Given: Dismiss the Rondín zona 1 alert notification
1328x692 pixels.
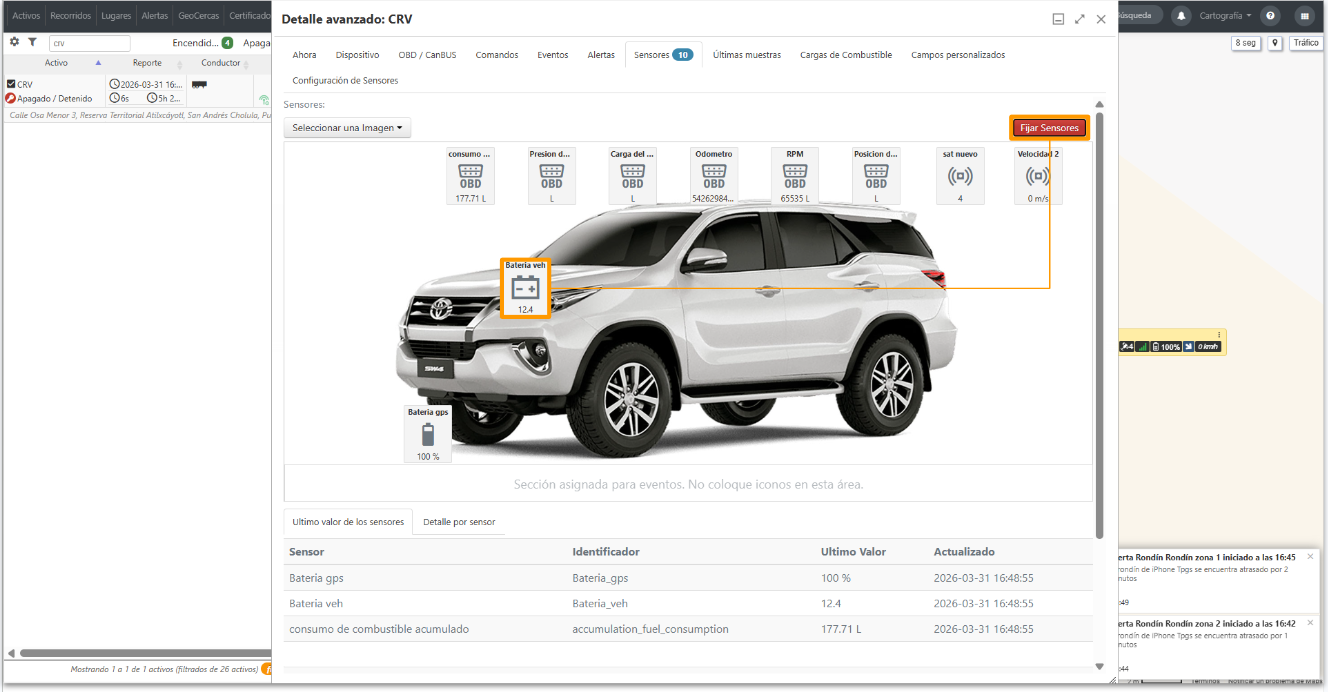Looking at the screenshot, I should [x=1311, y=556].
